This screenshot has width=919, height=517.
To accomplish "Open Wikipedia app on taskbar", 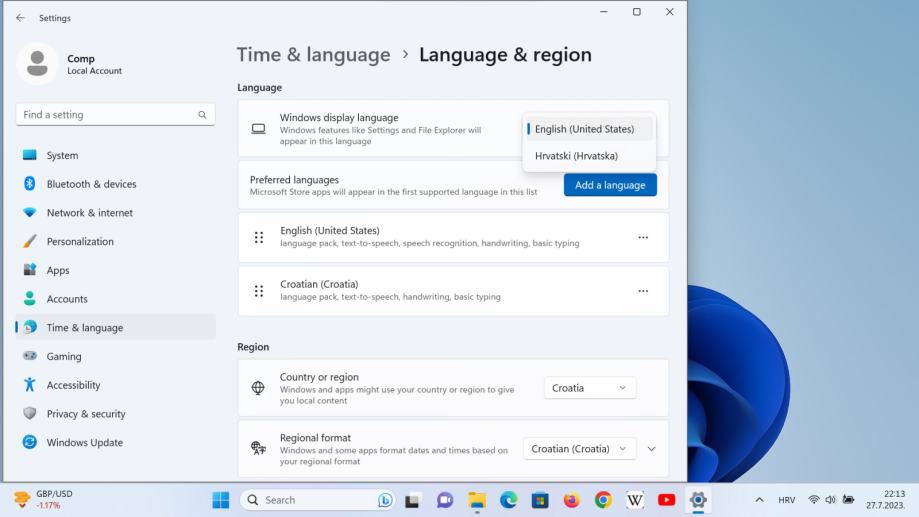I will pyautogui.click(x=635, y=500).
